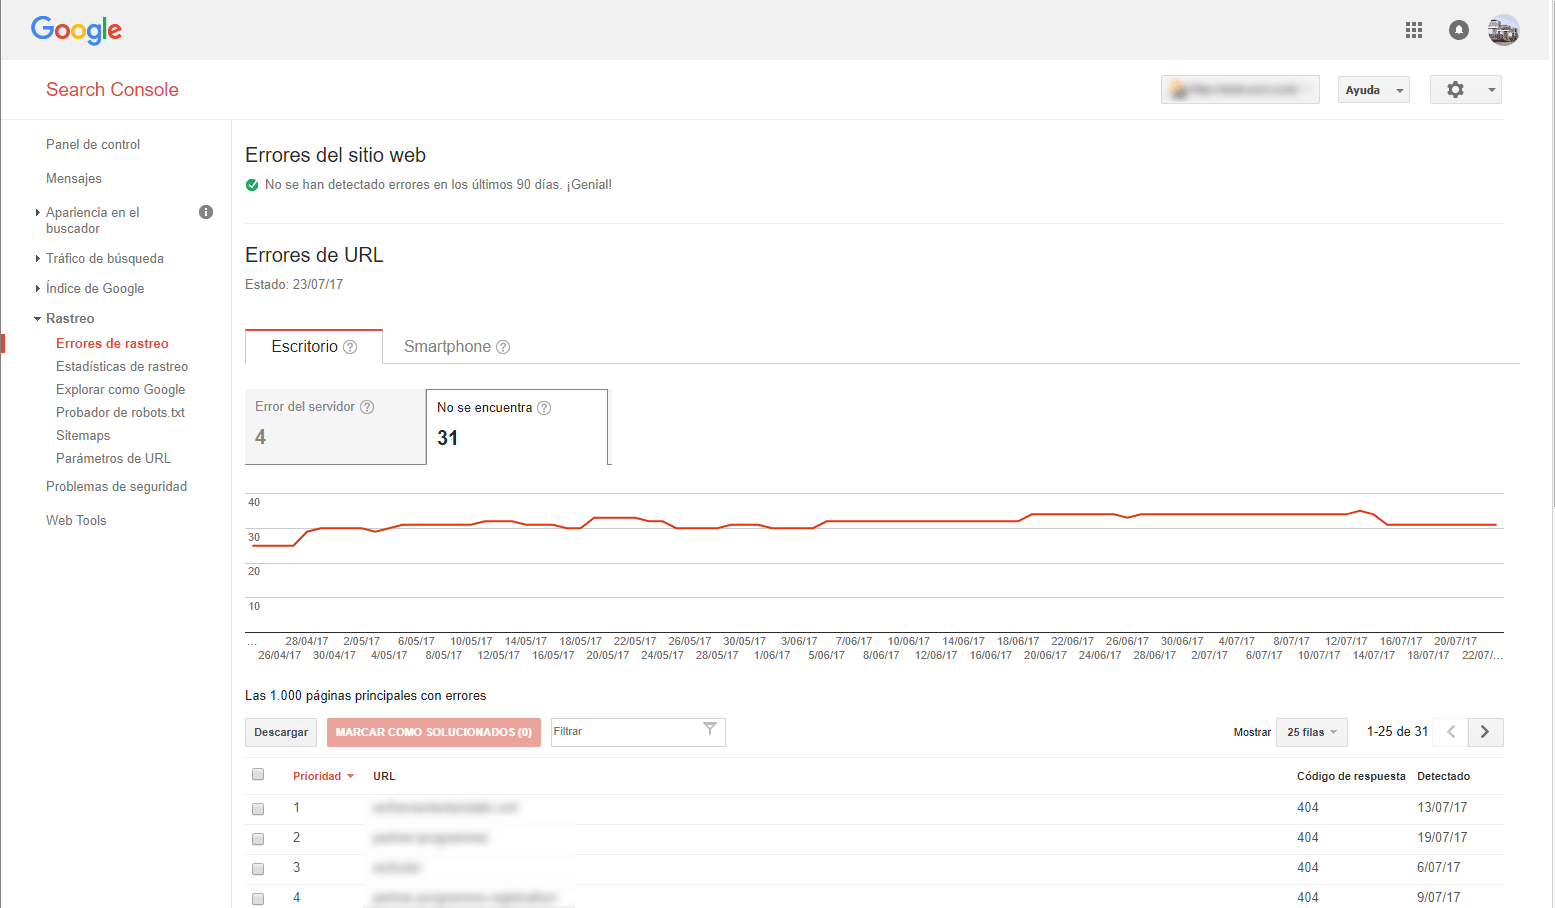Open the blurred site property selector

click(1240, 90)
